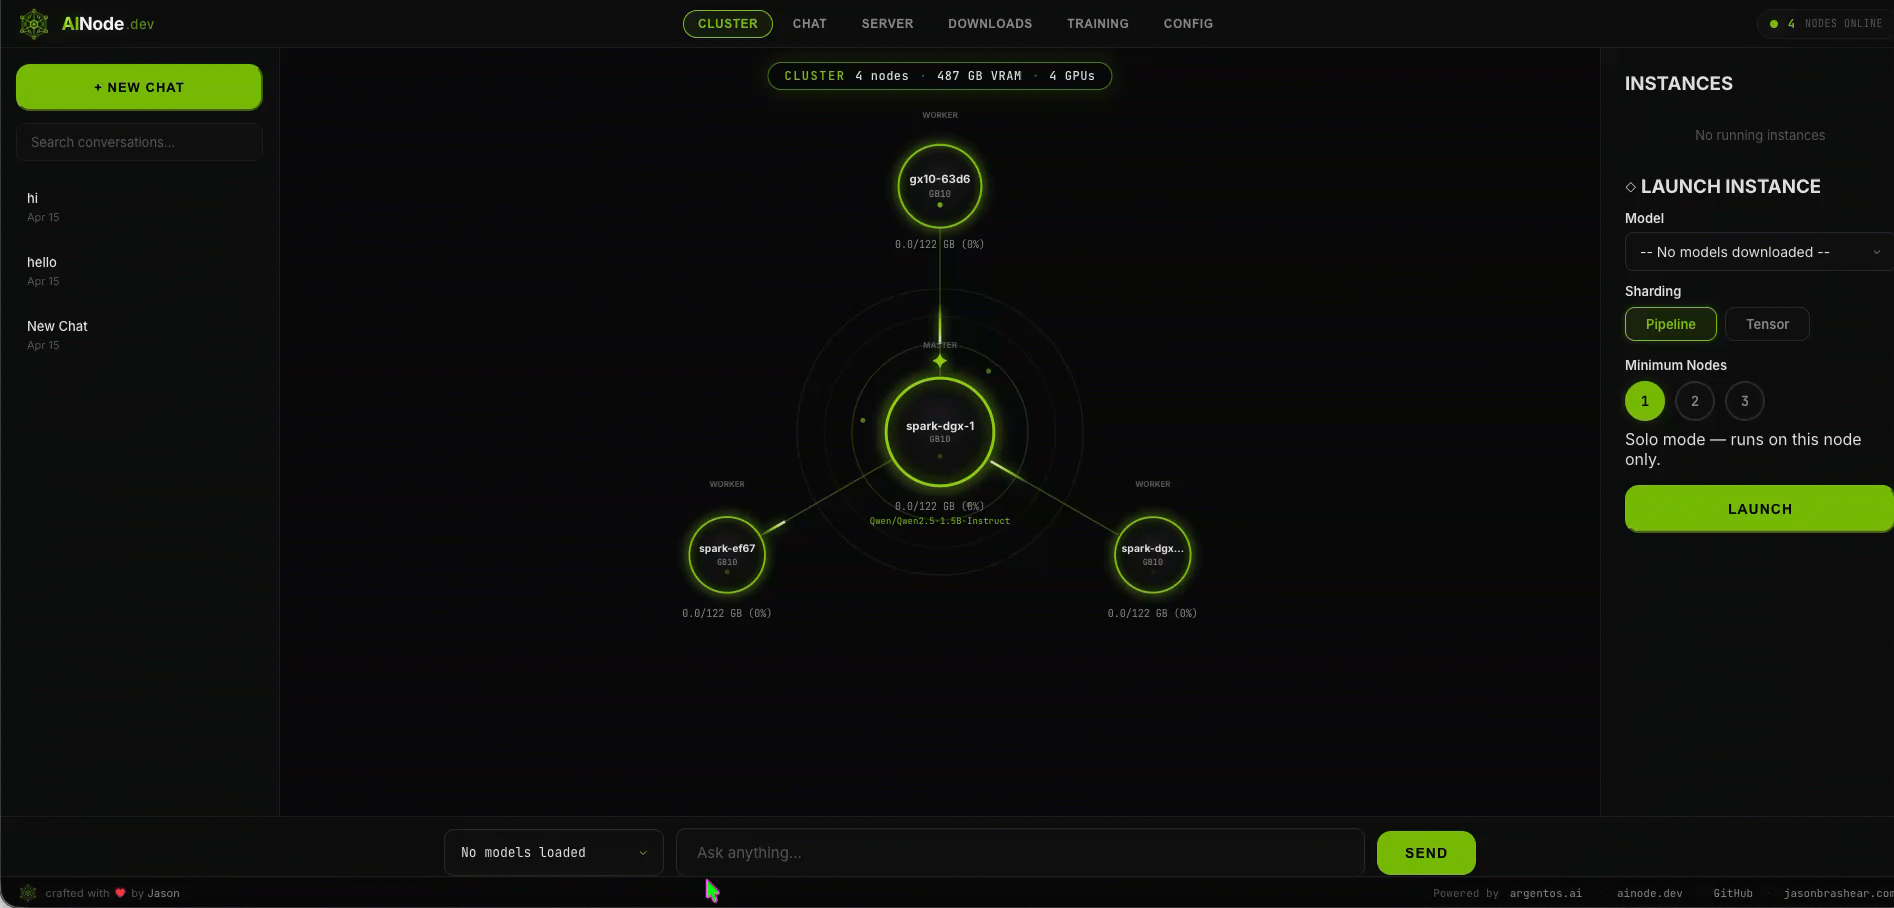
Task: Open the Model dropdown in Launch Instance
Action: [1759, 252]
